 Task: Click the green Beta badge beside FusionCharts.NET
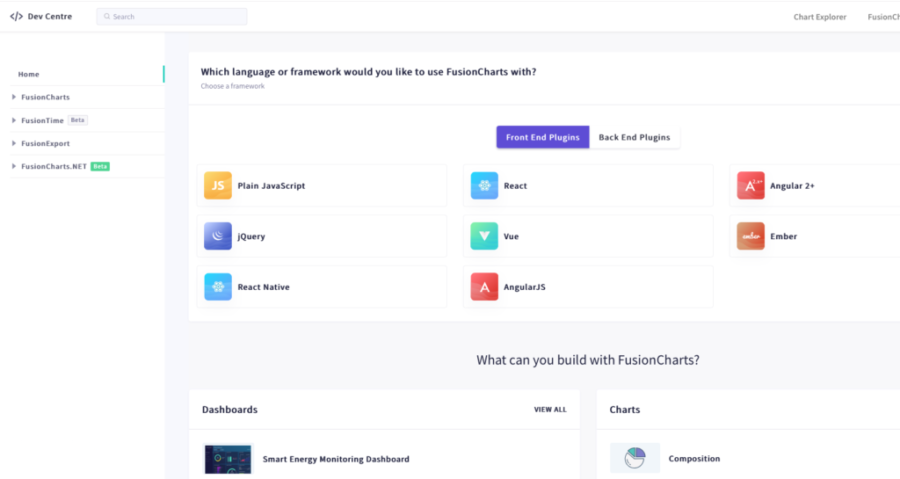click(x=100, y=166)
